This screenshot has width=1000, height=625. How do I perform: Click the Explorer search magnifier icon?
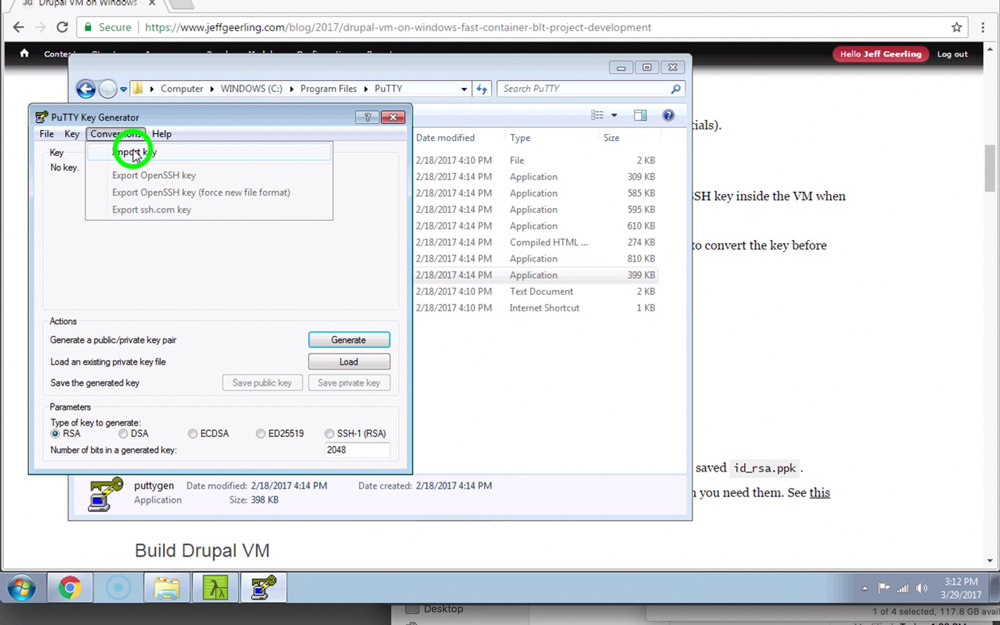pos(675,89)
